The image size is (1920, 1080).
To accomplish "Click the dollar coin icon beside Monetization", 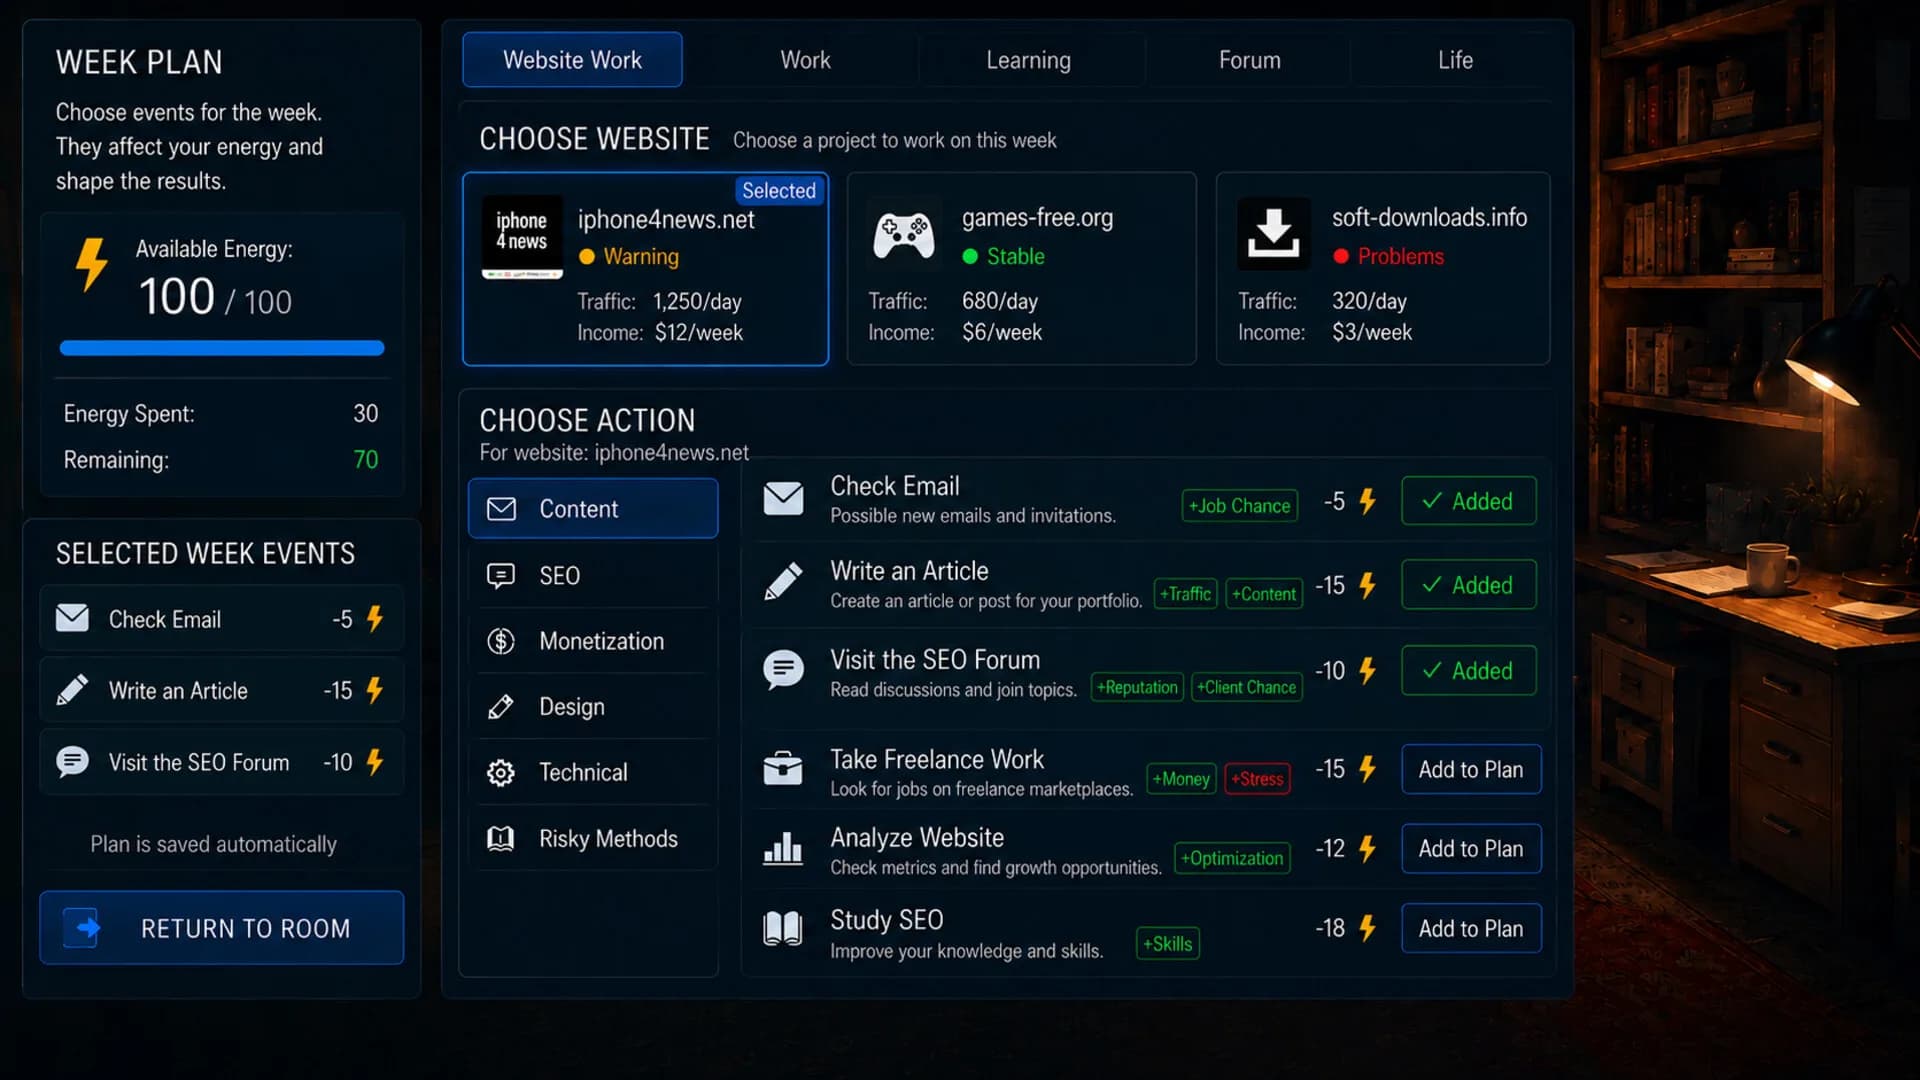I will 501,641.
